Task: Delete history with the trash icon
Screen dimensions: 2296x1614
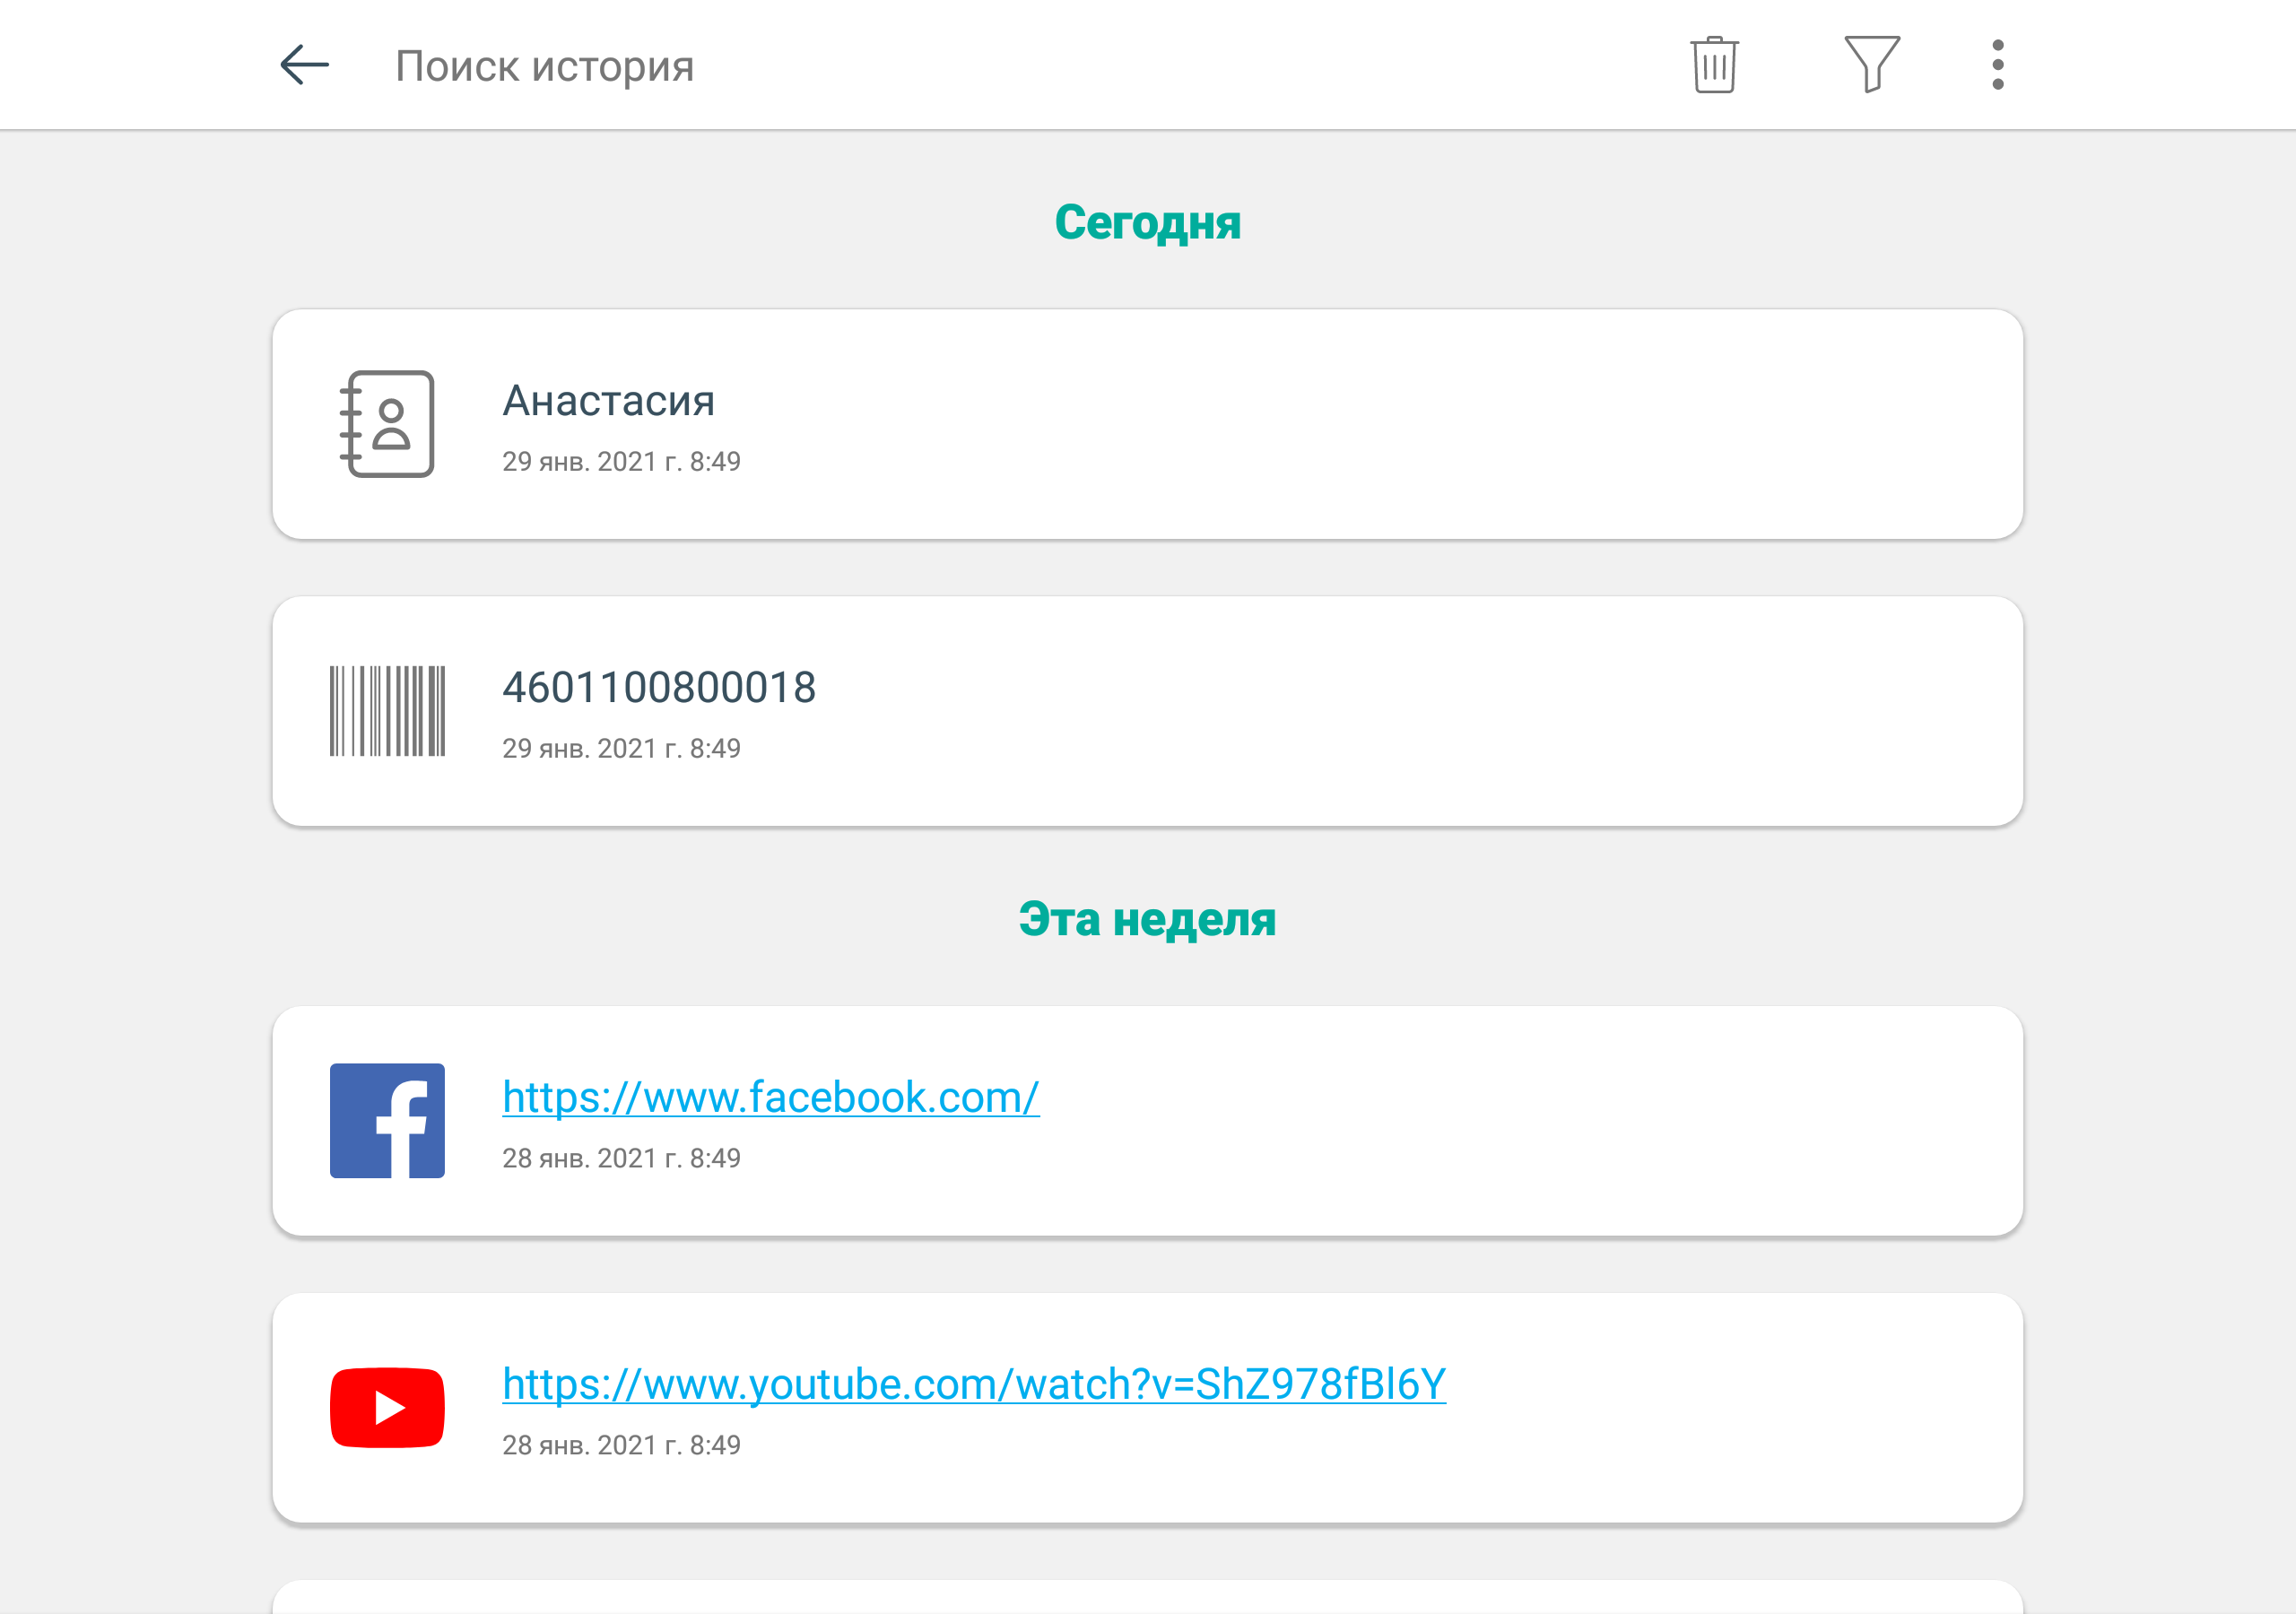Action: coord(1714,65)
